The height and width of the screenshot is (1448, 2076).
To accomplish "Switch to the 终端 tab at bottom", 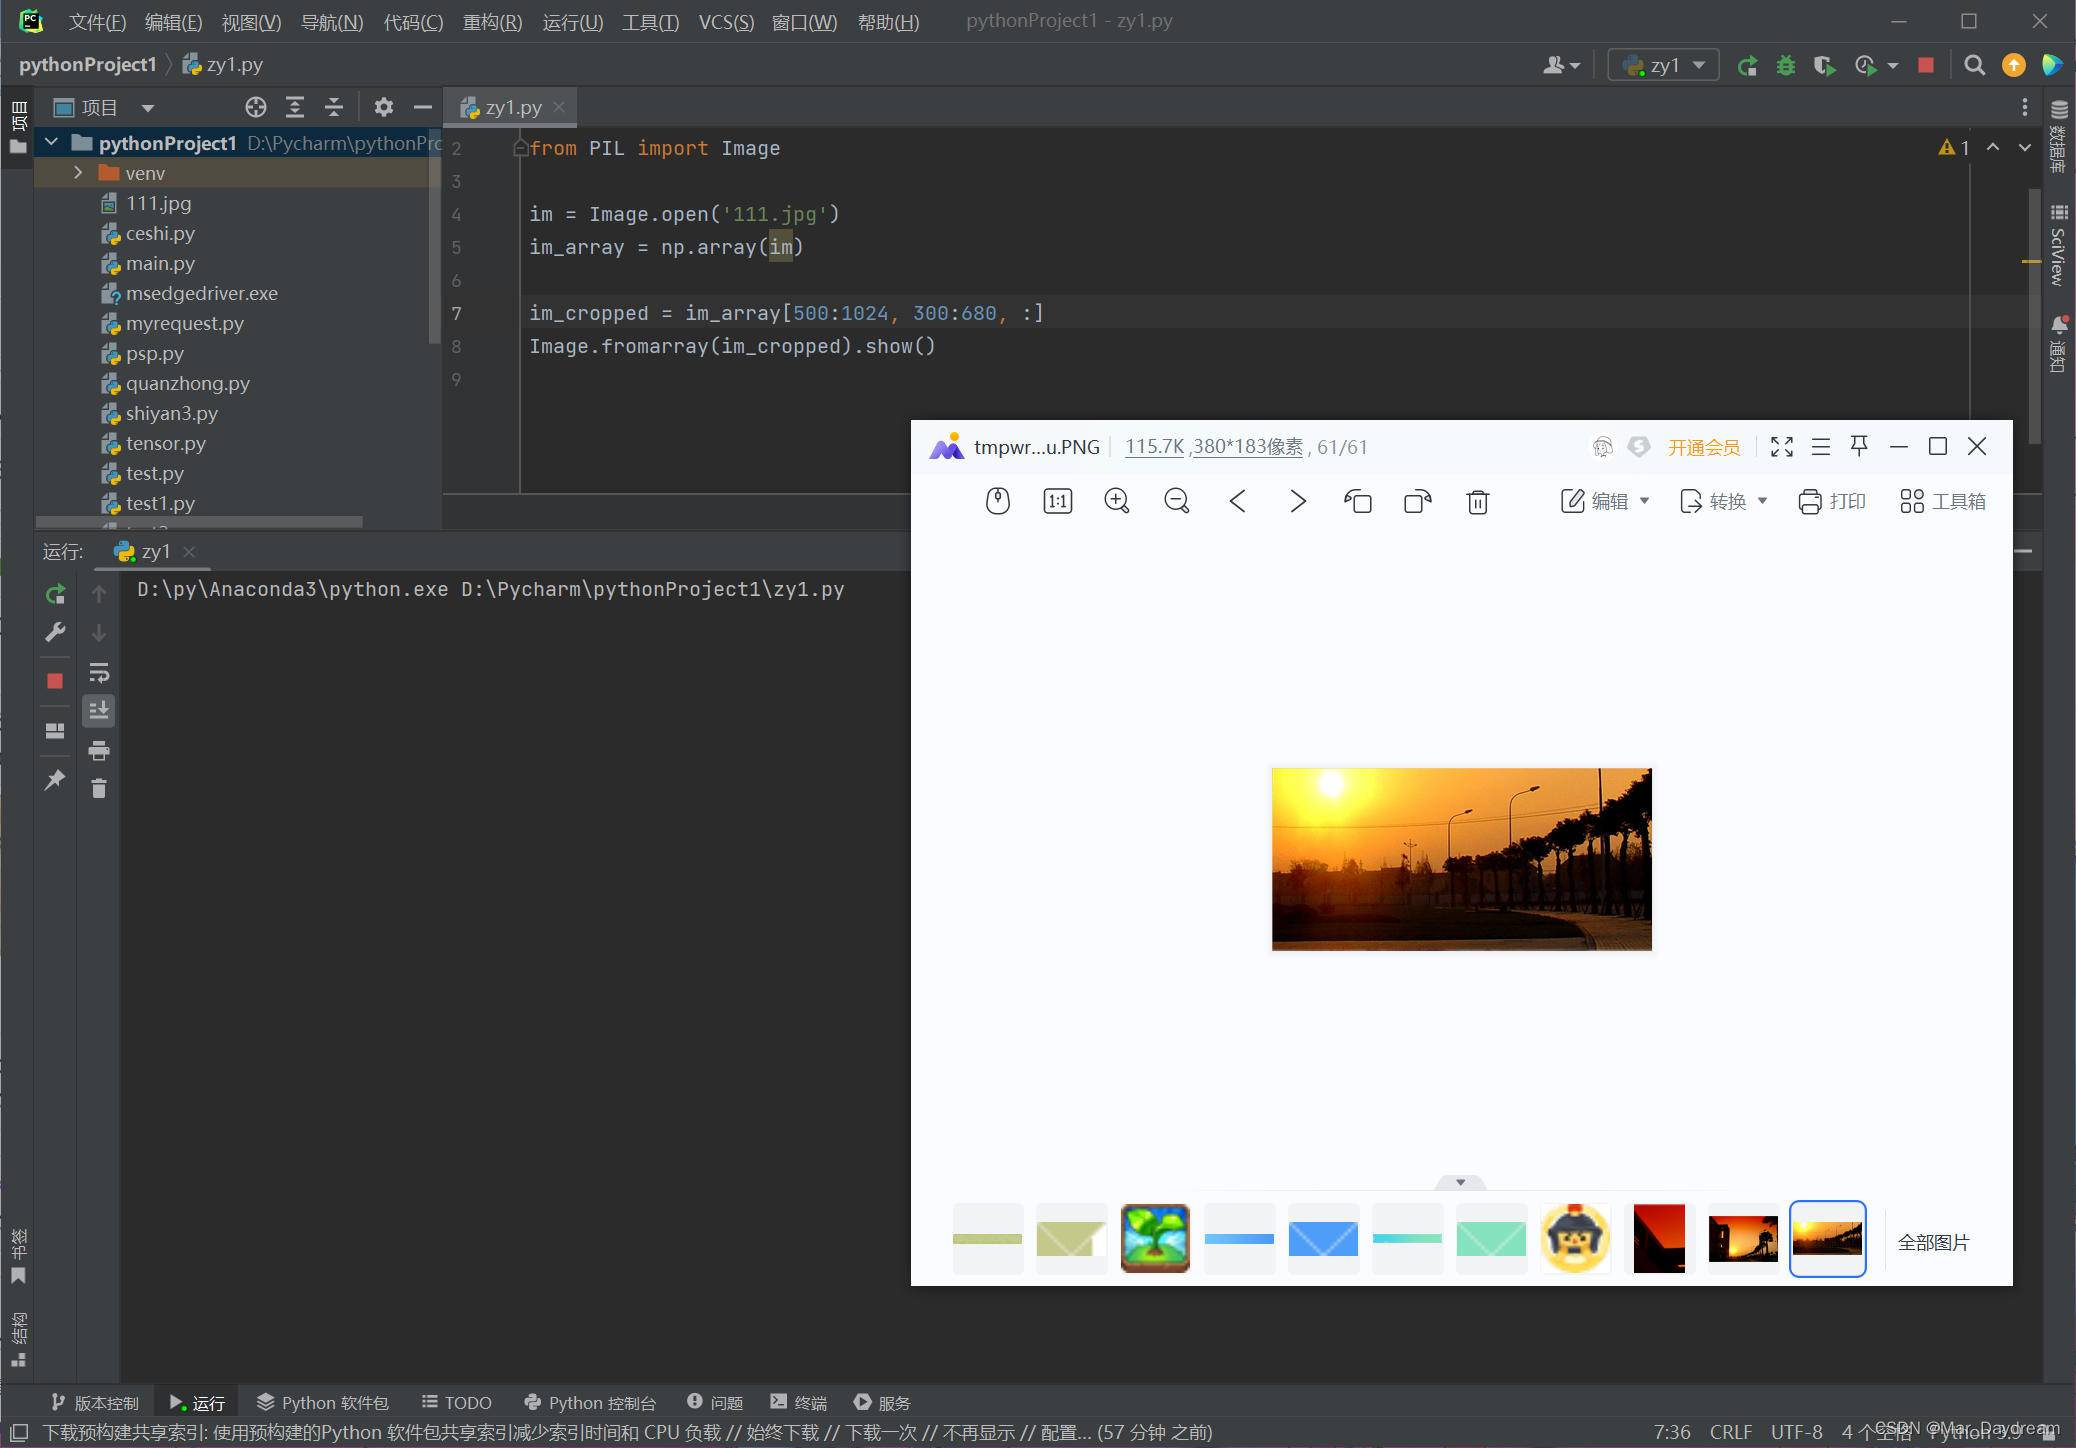I will (x=799, y=1402).
